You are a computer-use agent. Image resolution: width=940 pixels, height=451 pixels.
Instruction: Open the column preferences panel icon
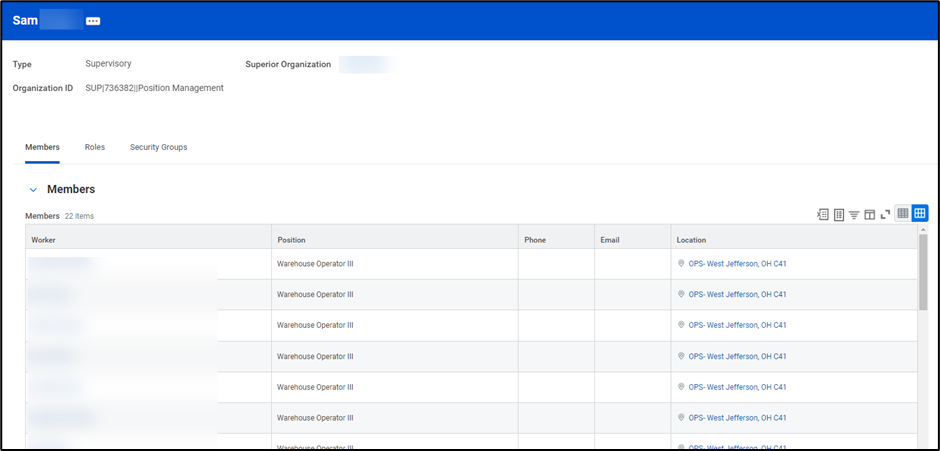870,214
